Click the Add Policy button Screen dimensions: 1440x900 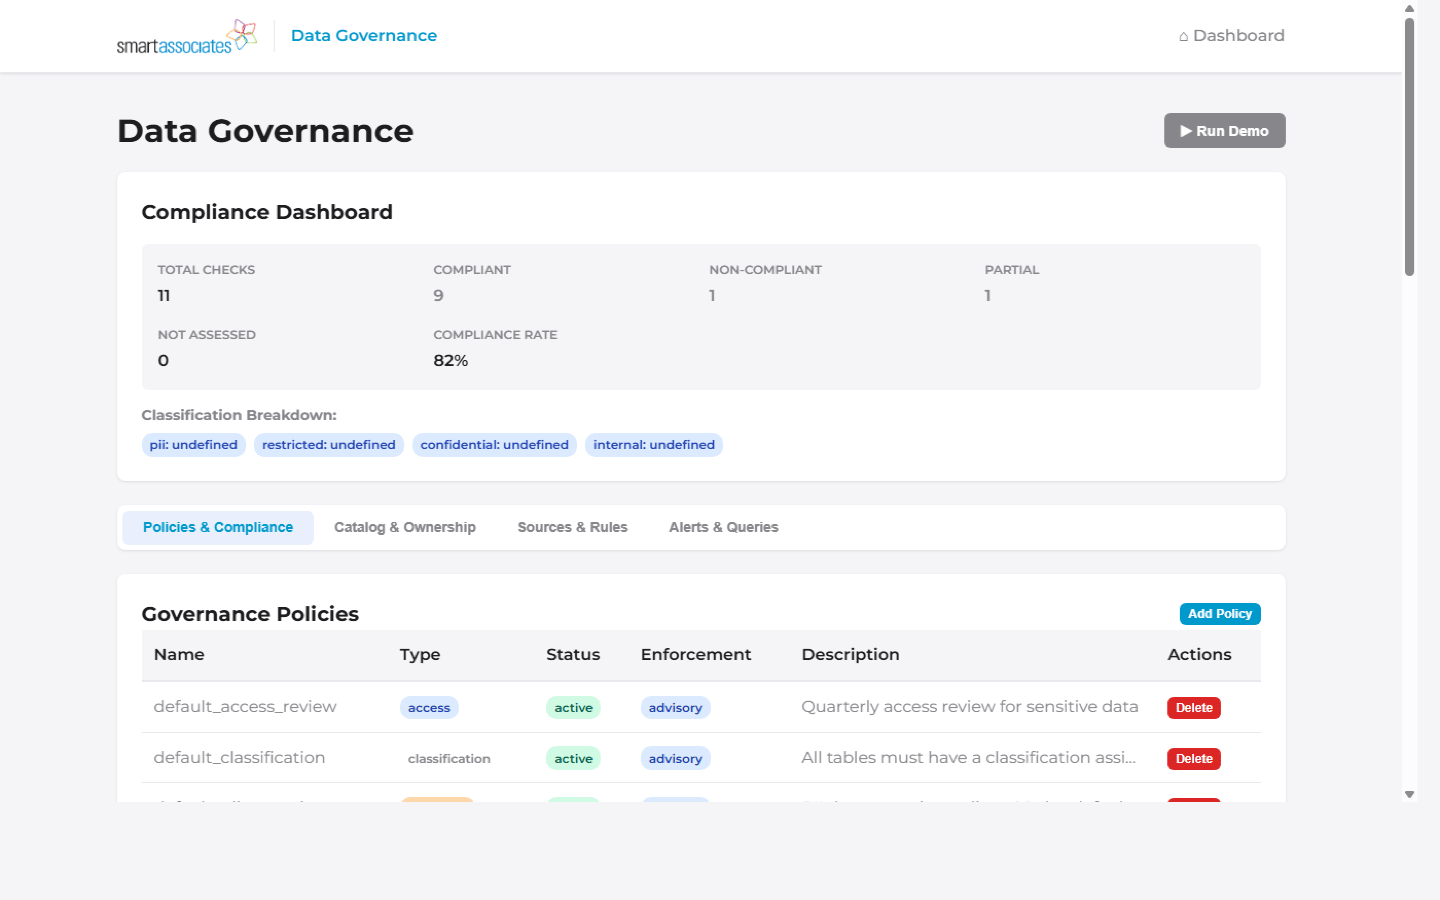click(1220, 613)
